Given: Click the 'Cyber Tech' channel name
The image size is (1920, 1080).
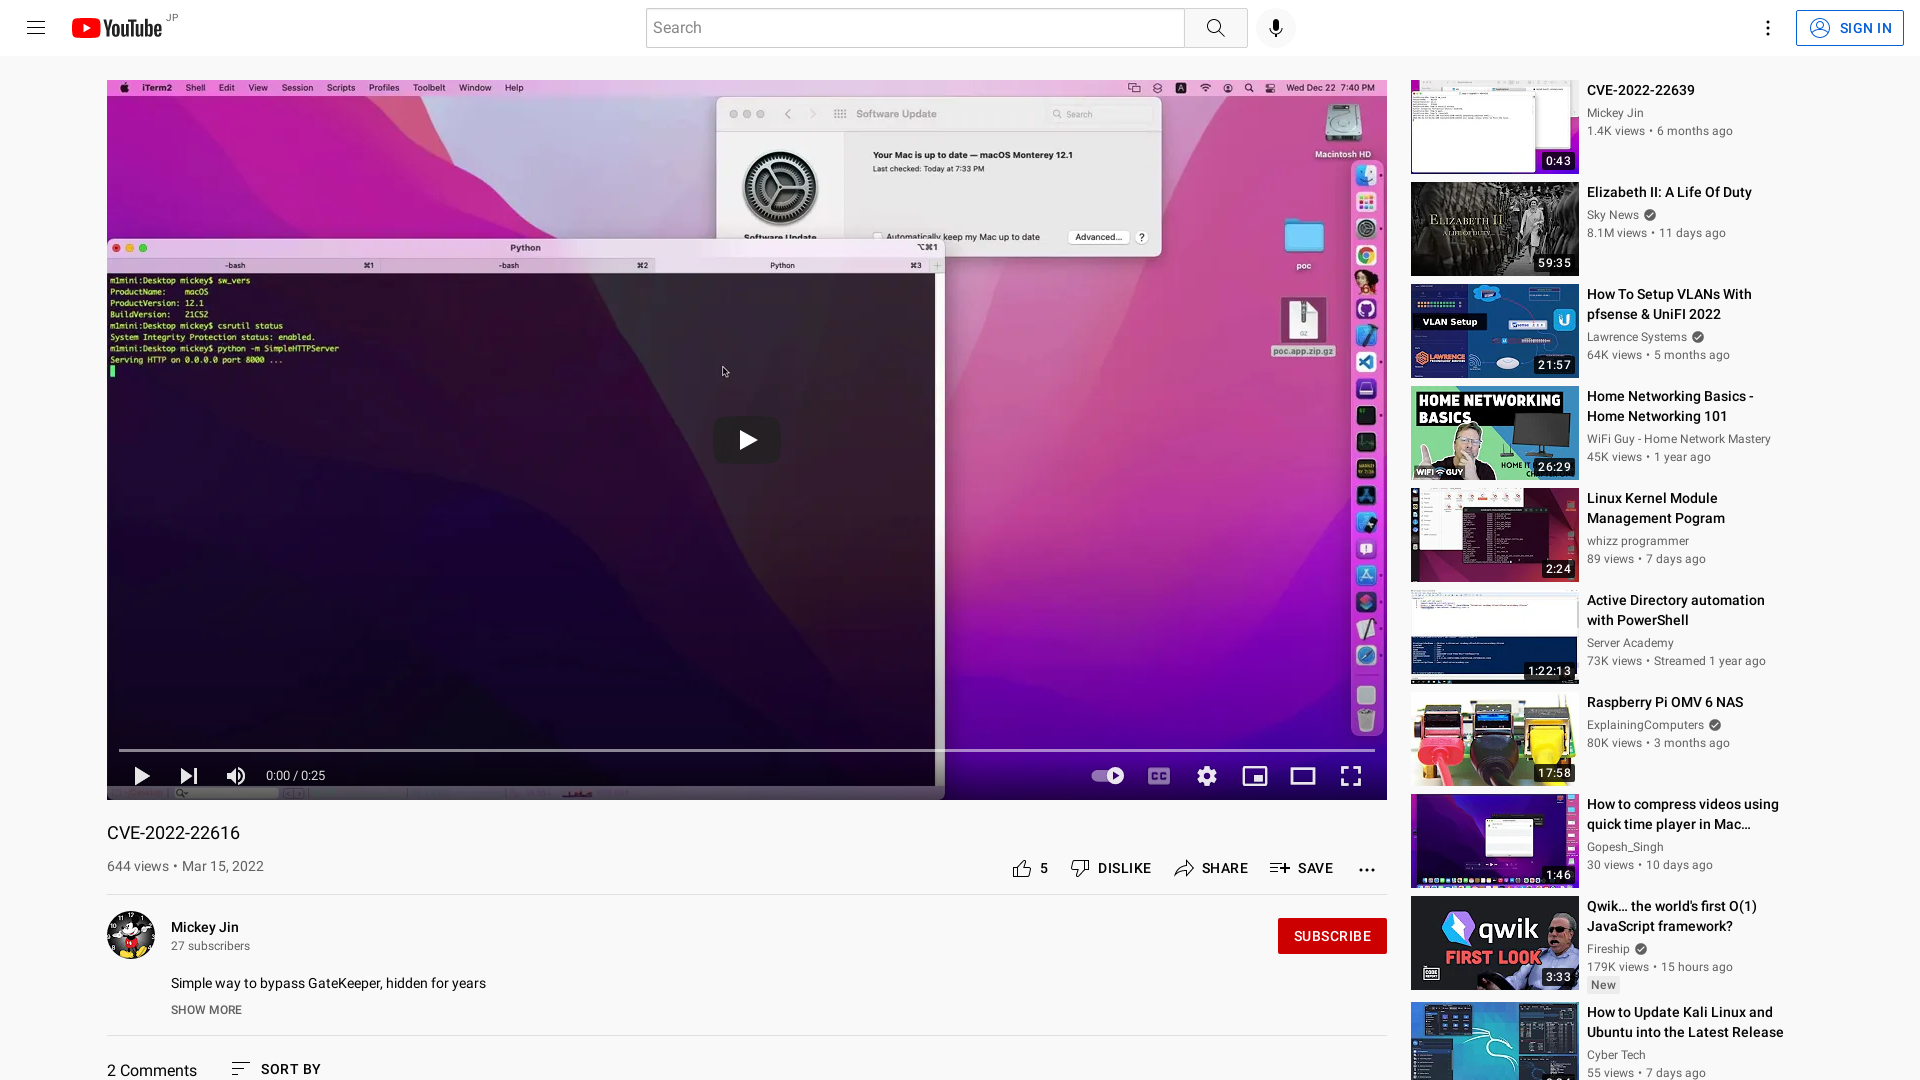Looking at the screenshot, I should point(1616,1055).
